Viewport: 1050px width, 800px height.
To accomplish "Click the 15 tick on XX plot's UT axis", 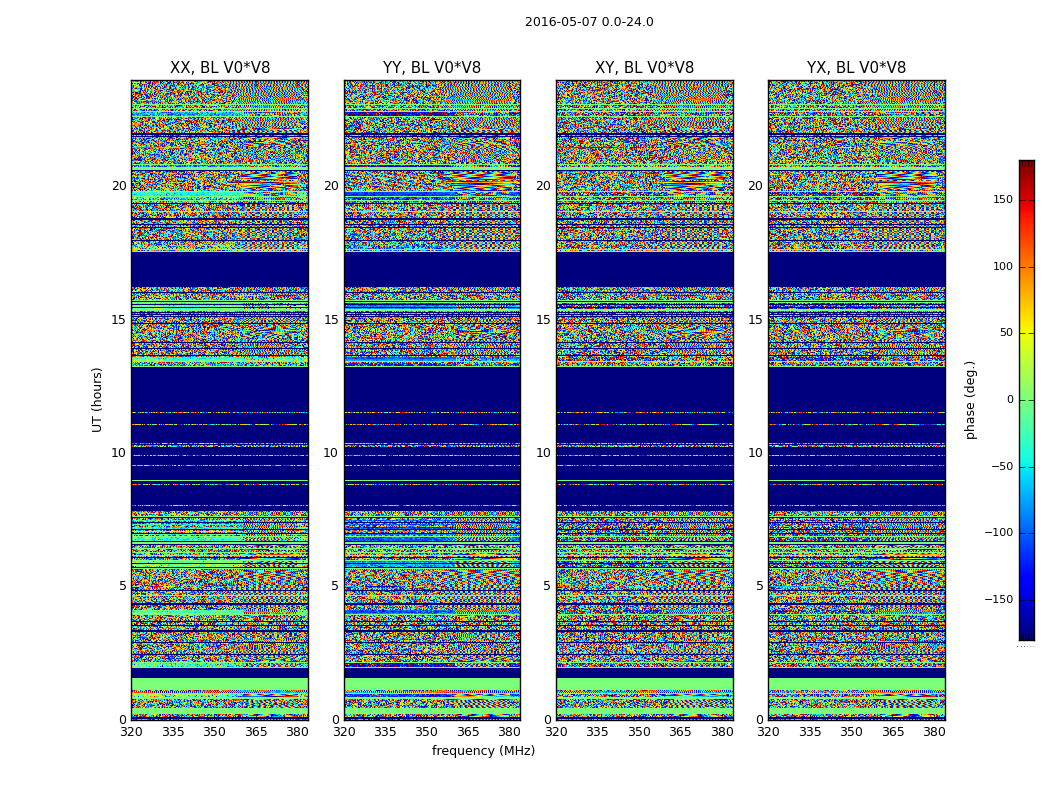I will pos(119,320).
